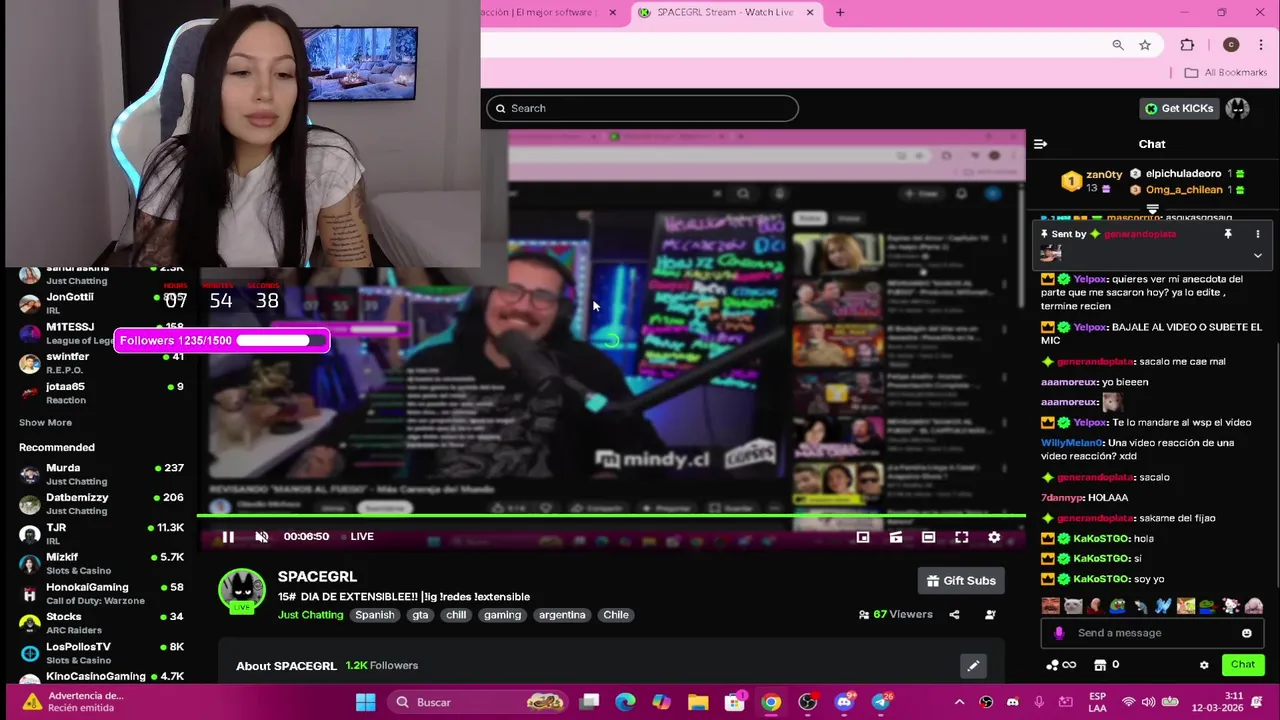
Task: Open OBS Studio from taskbar
Action: point(808,702)
